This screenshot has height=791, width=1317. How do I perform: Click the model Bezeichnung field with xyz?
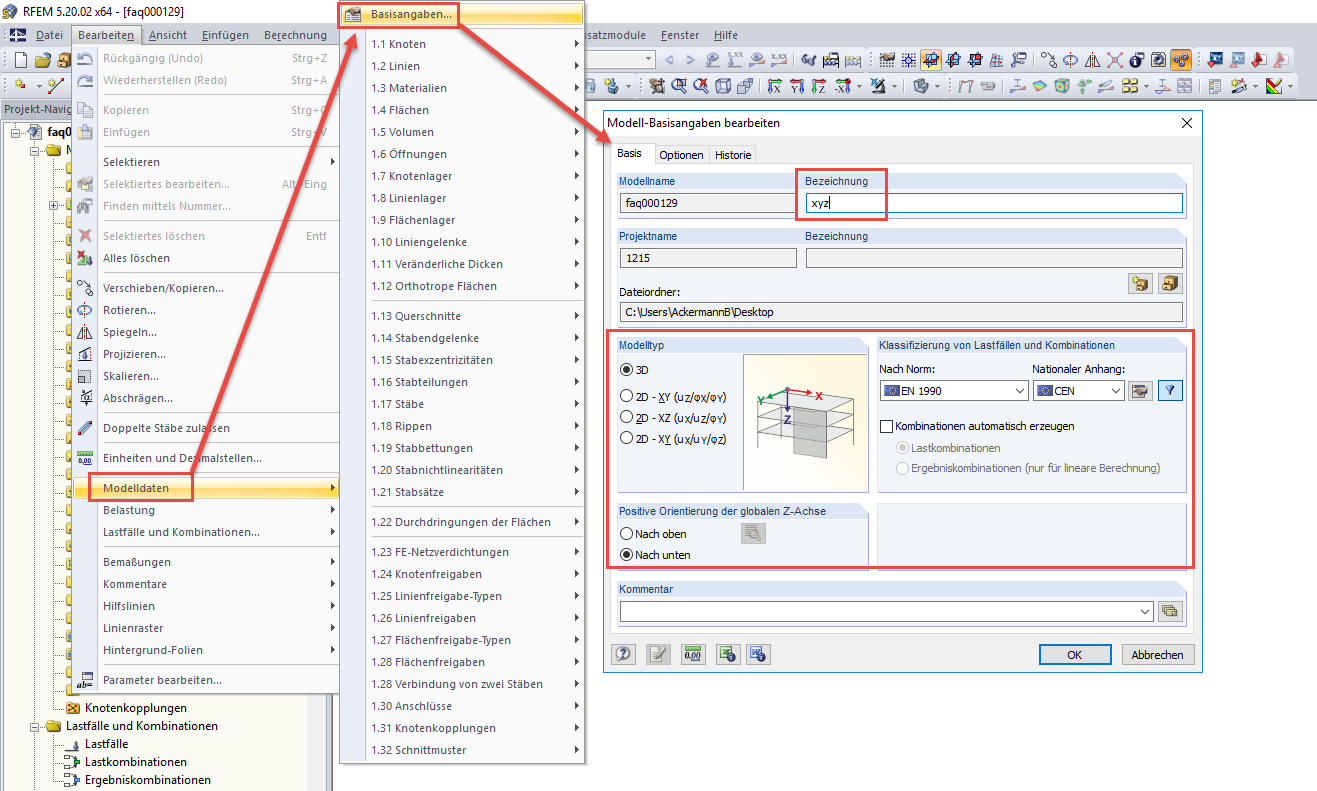click(x=994, y=203)
